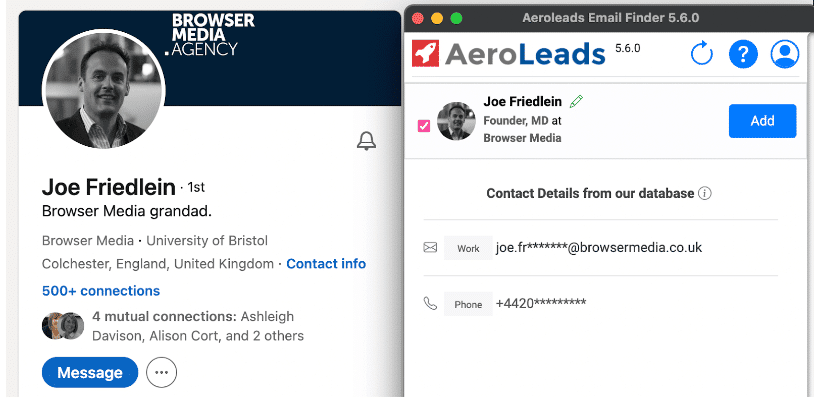
Task: Click the Add button in AeroLeads
Action: pos(762,121)
